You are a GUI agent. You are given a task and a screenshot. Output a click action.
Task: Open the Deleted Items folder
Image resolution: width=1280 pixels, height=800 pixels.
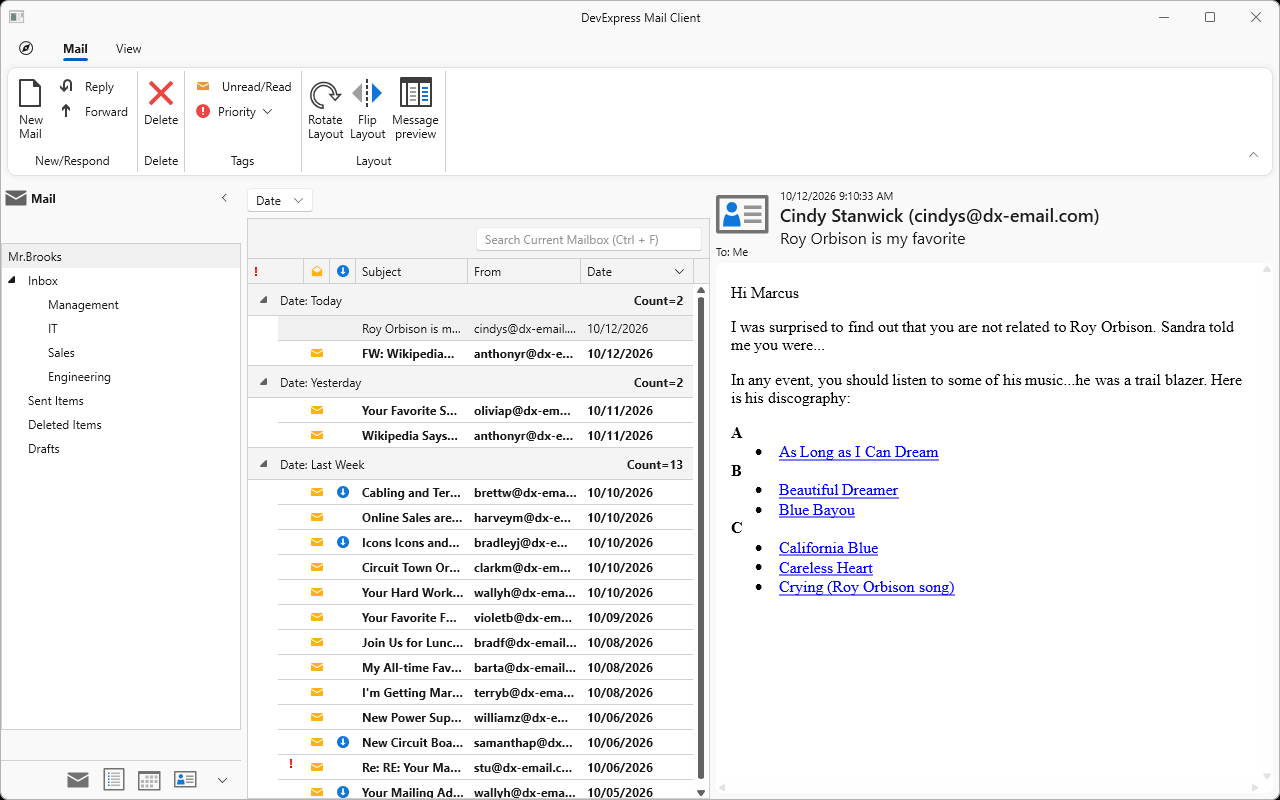65,425
